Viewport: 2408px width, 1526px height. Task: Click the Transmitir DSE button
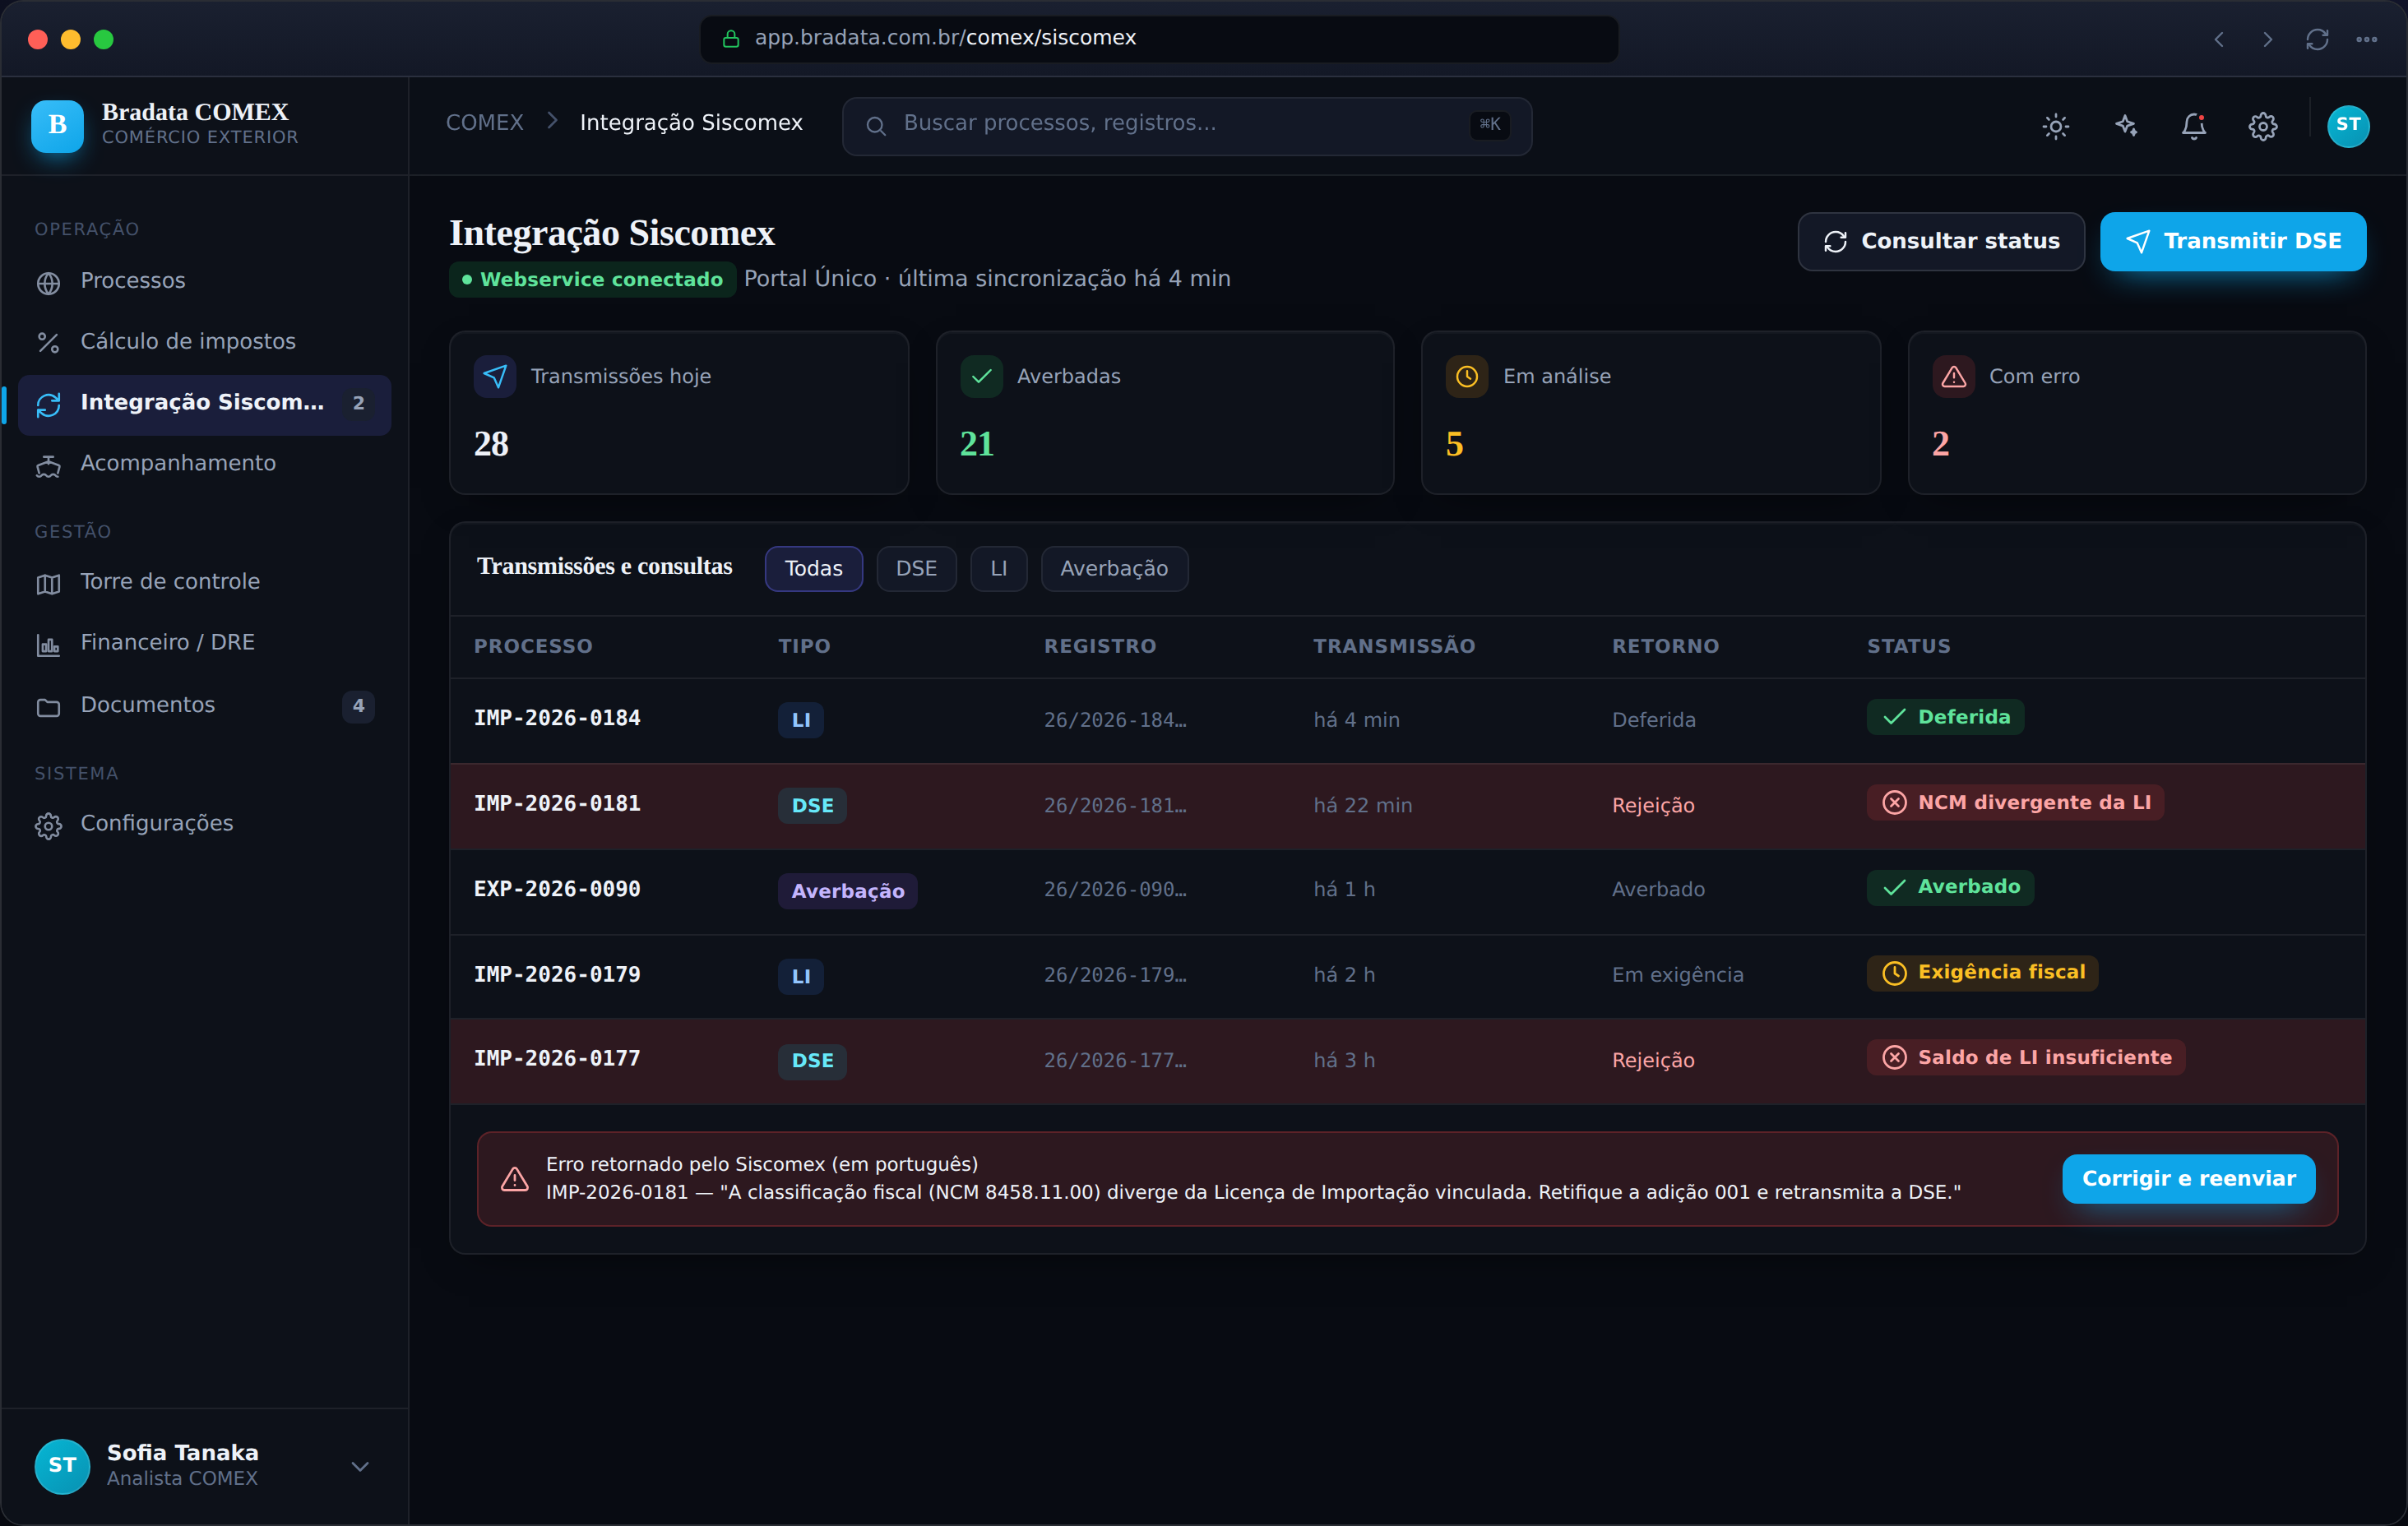tap(2232, 242)
